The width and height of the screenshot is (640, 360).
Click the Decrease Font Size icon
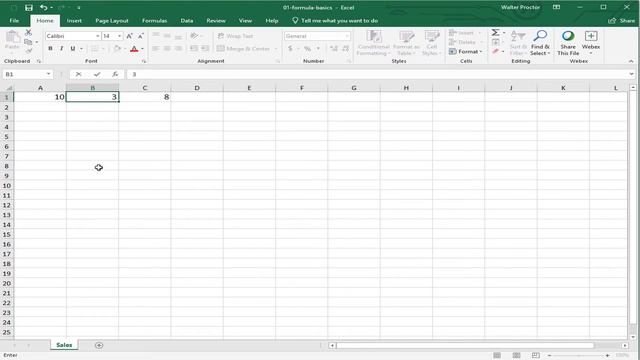point(140,36)
